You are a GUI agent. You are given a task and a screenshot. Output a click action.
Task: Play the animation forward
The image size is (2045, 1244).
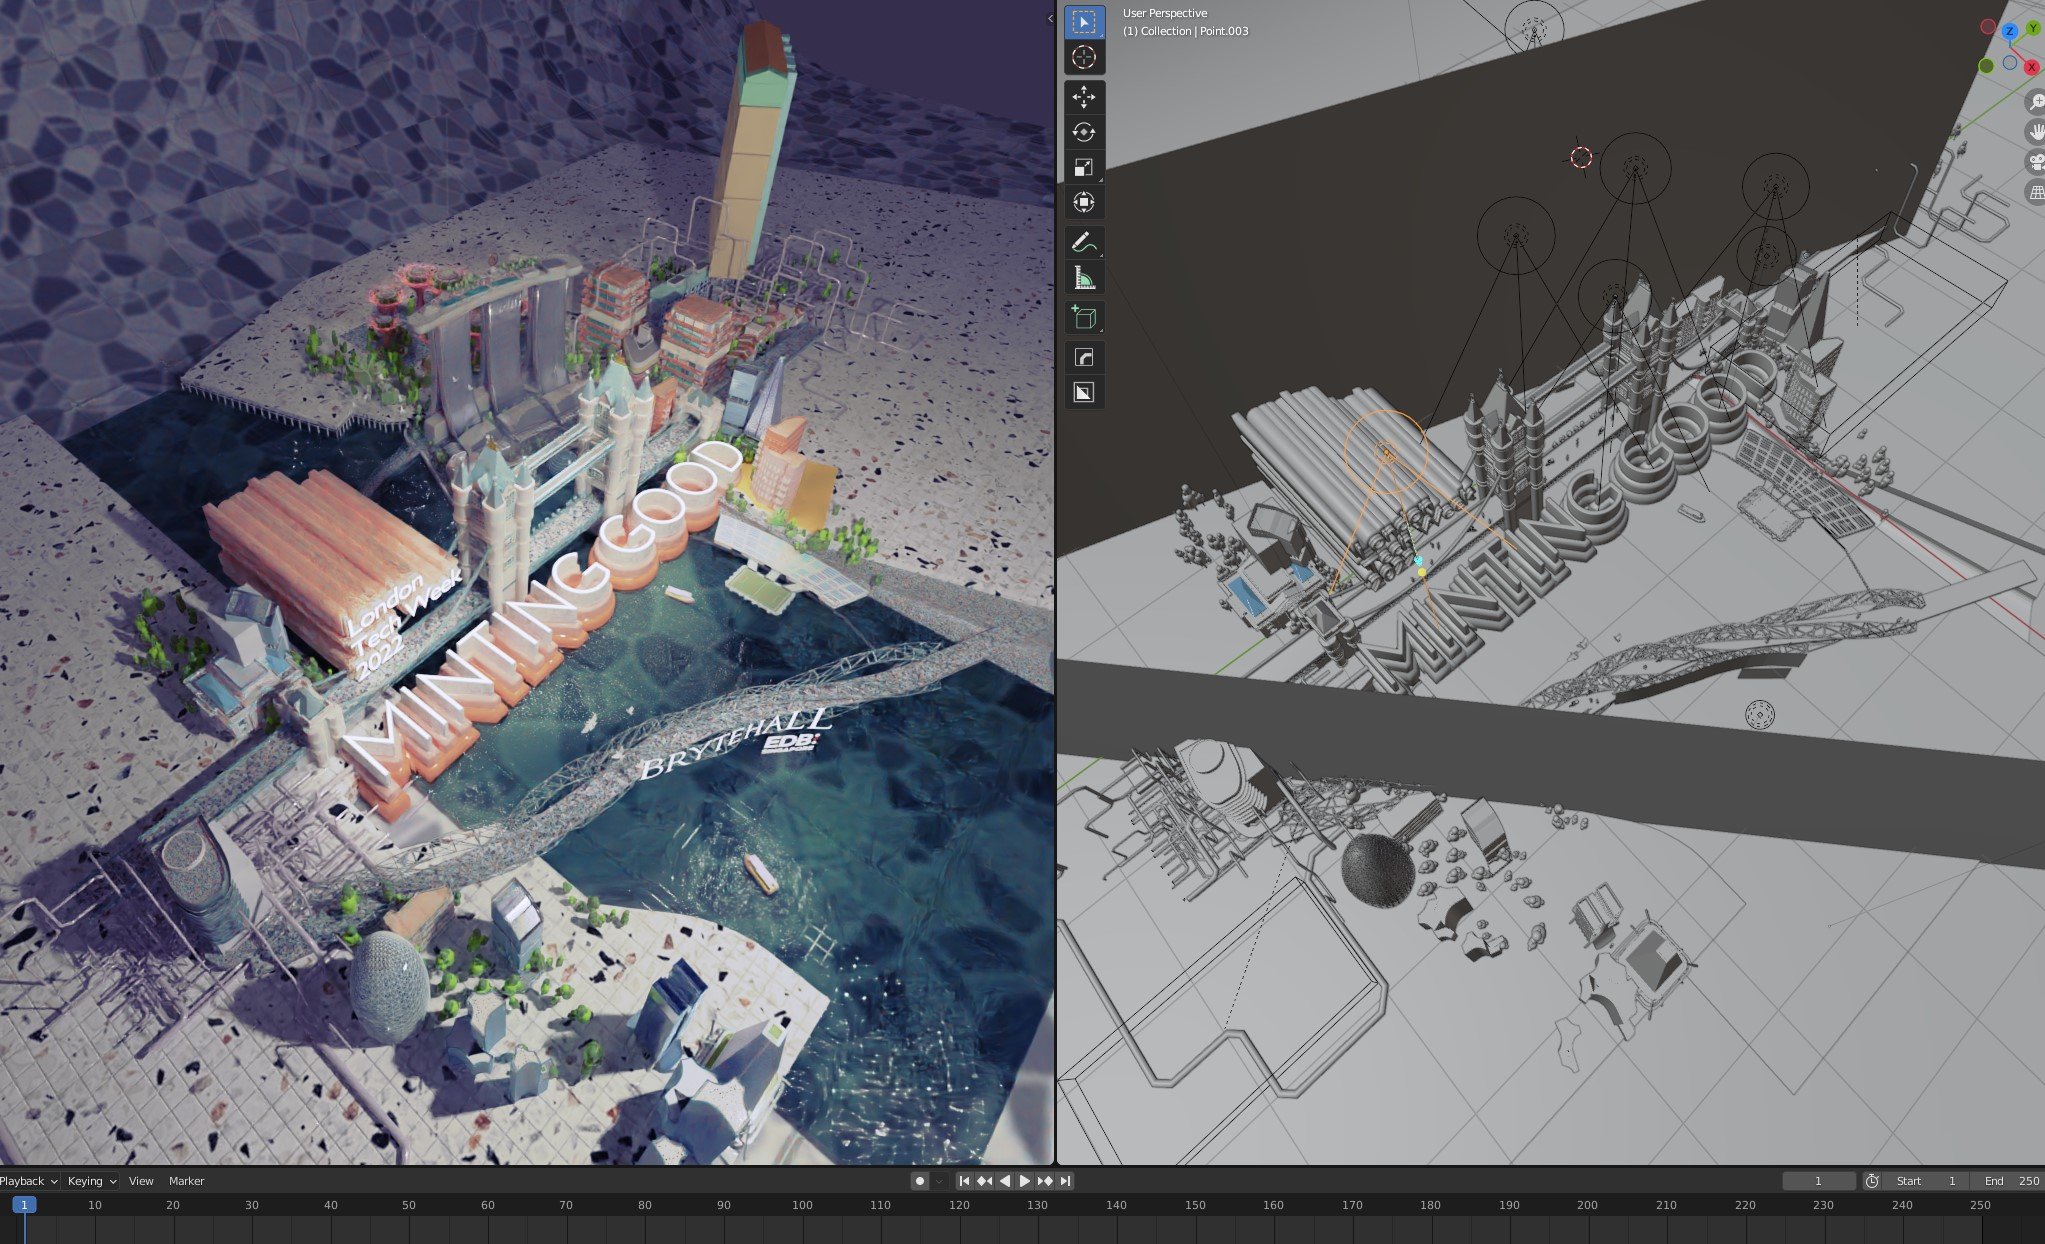[1025, 1181]
